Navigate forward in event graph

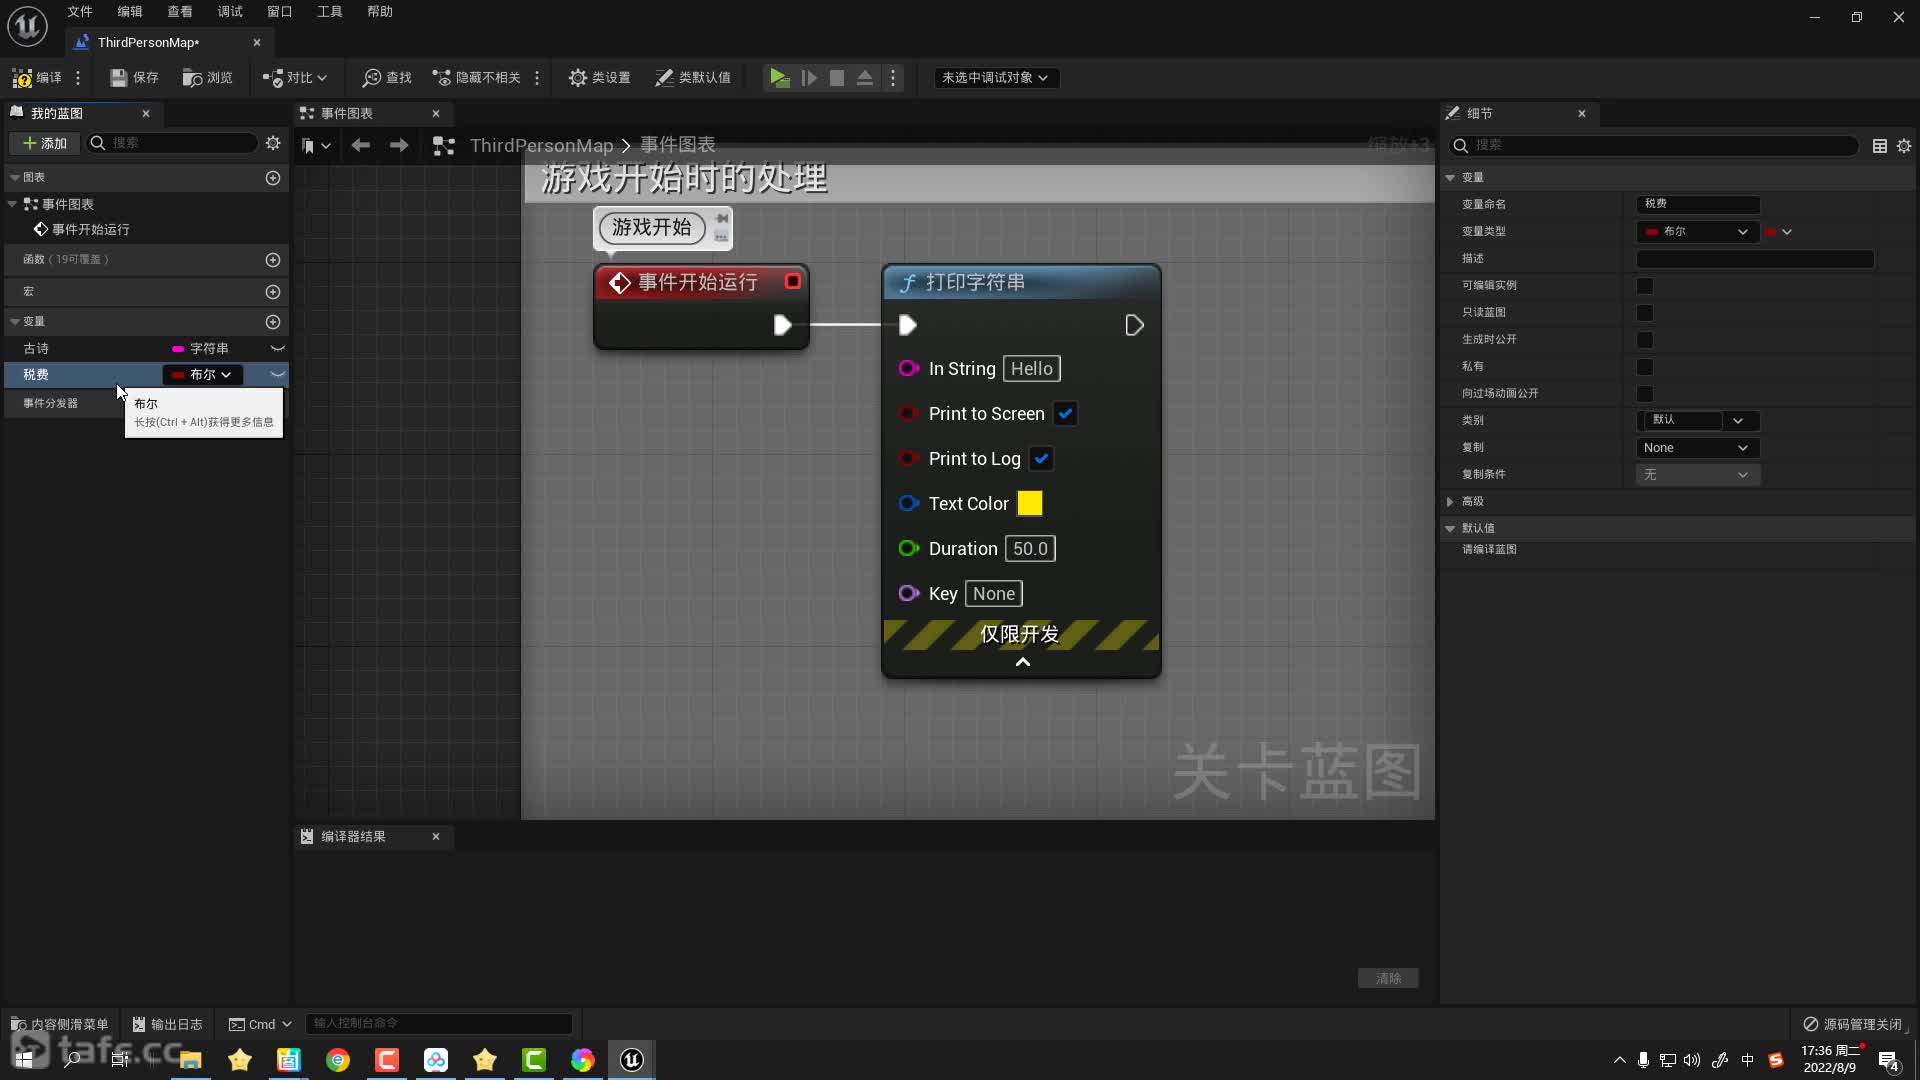[x=398, y=146]
